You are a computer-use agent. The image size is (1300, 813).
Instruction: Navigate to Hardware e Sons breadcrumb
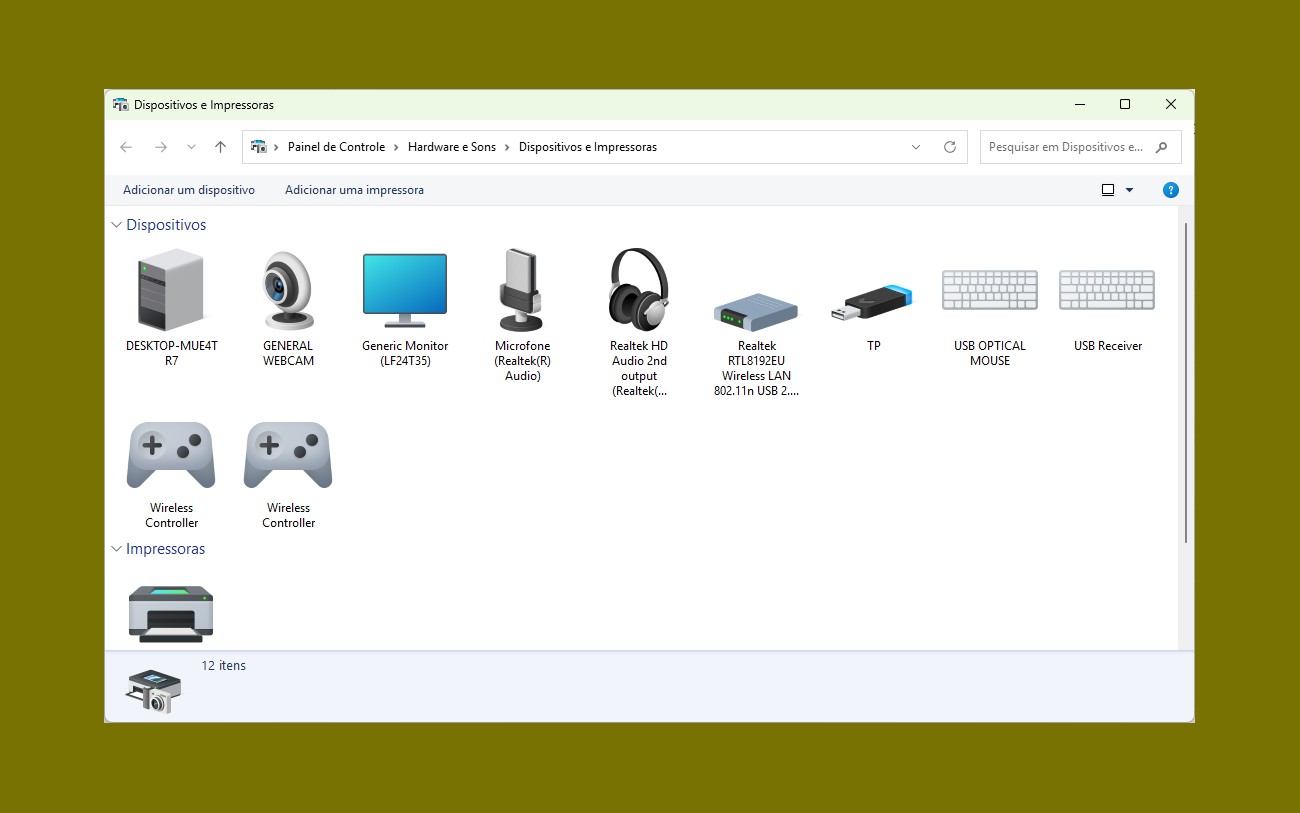pos(452,146)
